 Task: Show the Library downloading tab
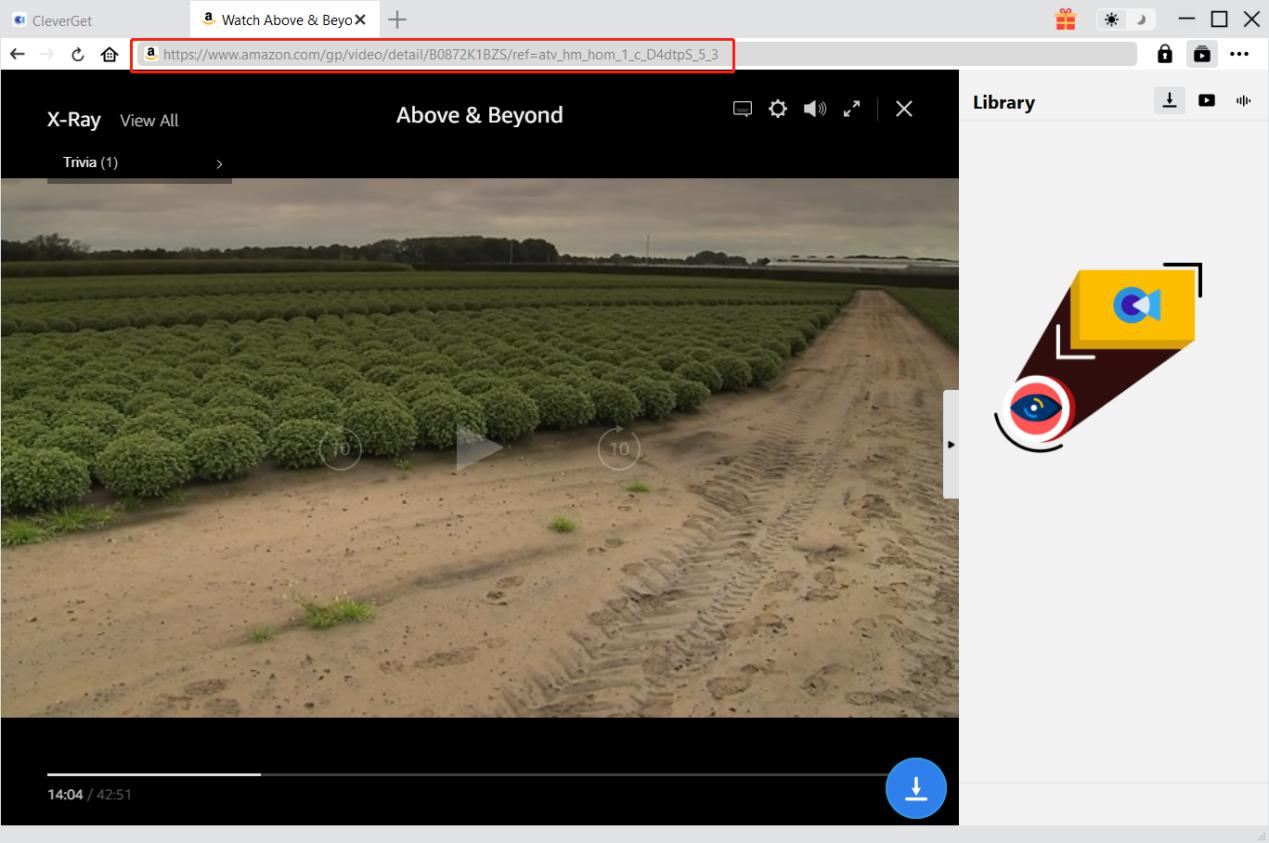[1169, 100]
